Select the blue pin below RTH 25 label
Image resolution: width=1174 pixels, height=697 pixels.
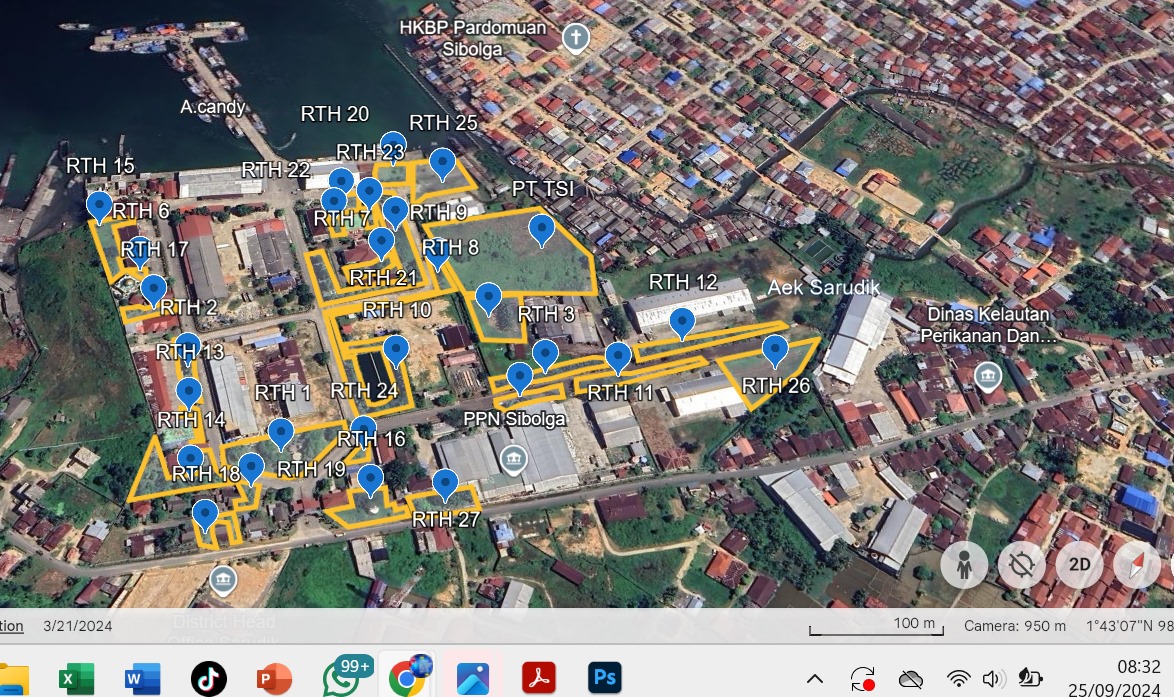click(x=442, y=163)
